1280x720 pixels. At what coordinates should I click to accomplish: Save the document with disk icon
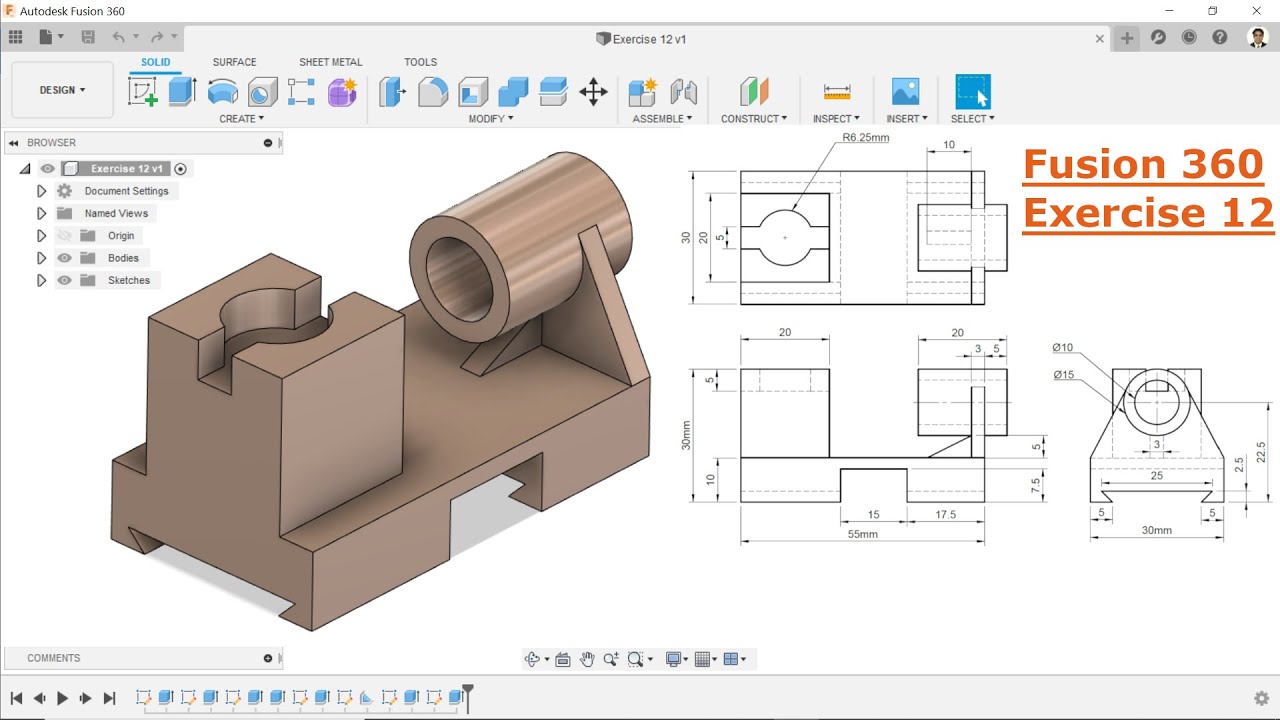click(x=88, y=38)
